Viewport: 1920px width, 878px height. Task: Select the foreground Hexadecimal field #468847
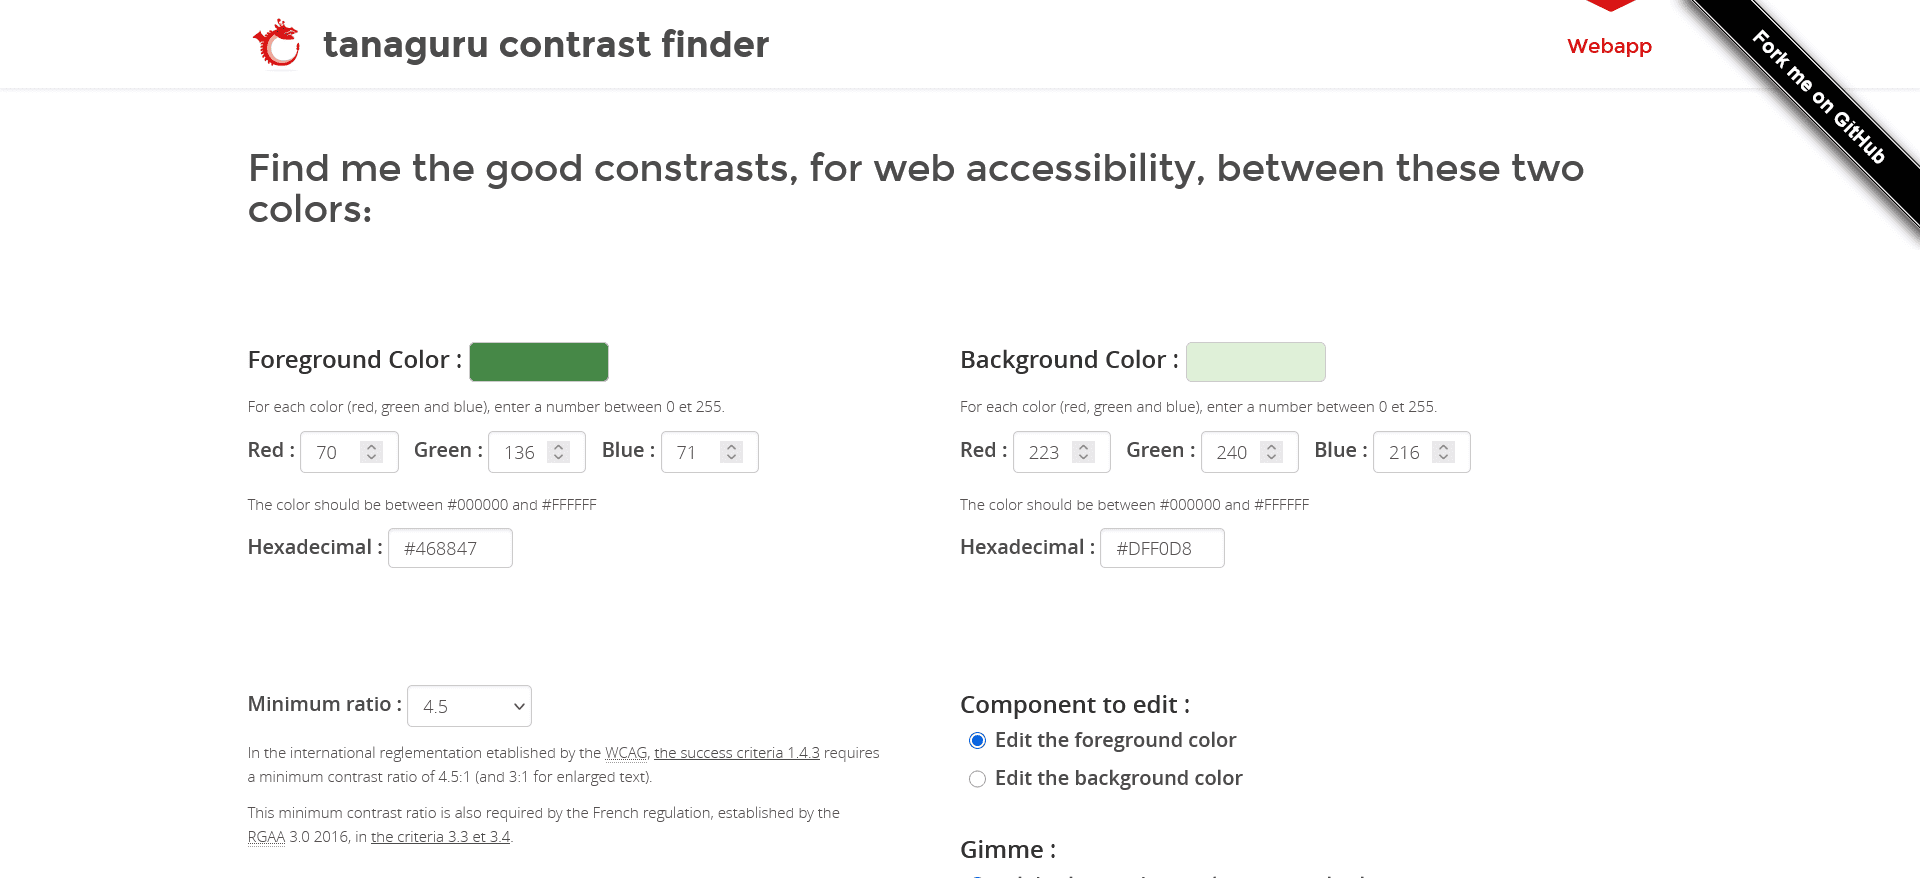click(450, 548)
